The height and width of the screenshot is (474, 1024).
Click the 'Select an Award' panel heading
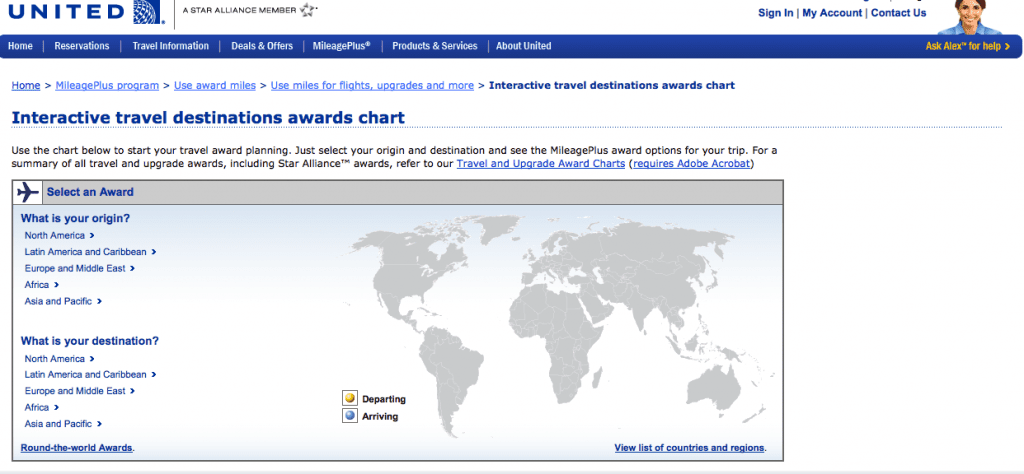click(90, 192)
